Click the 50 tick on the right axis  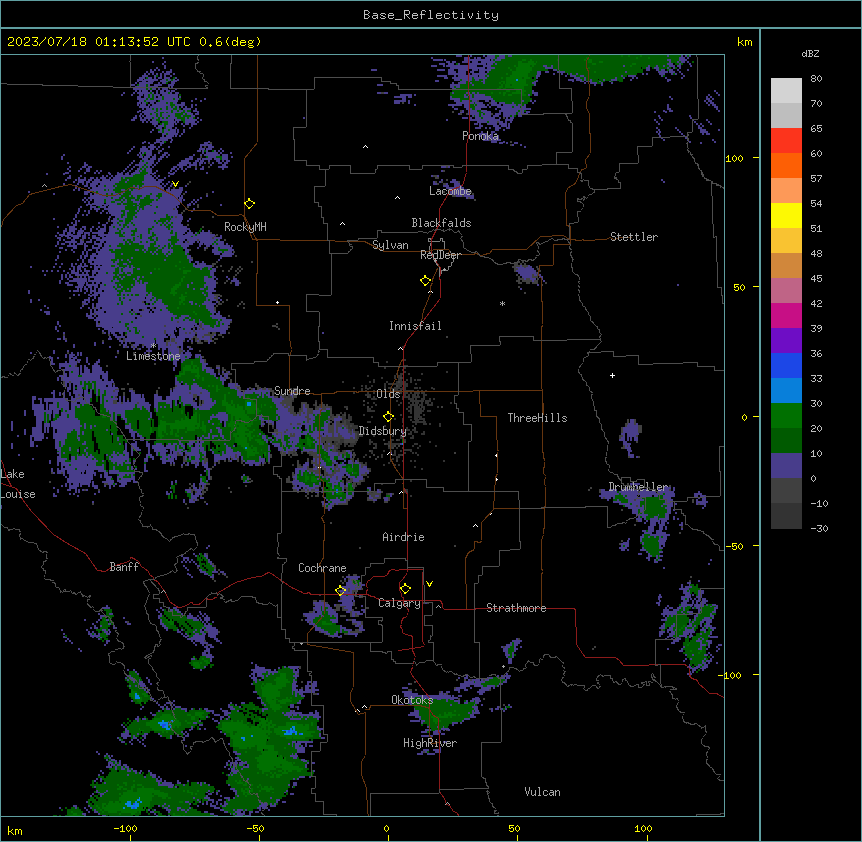739,287
